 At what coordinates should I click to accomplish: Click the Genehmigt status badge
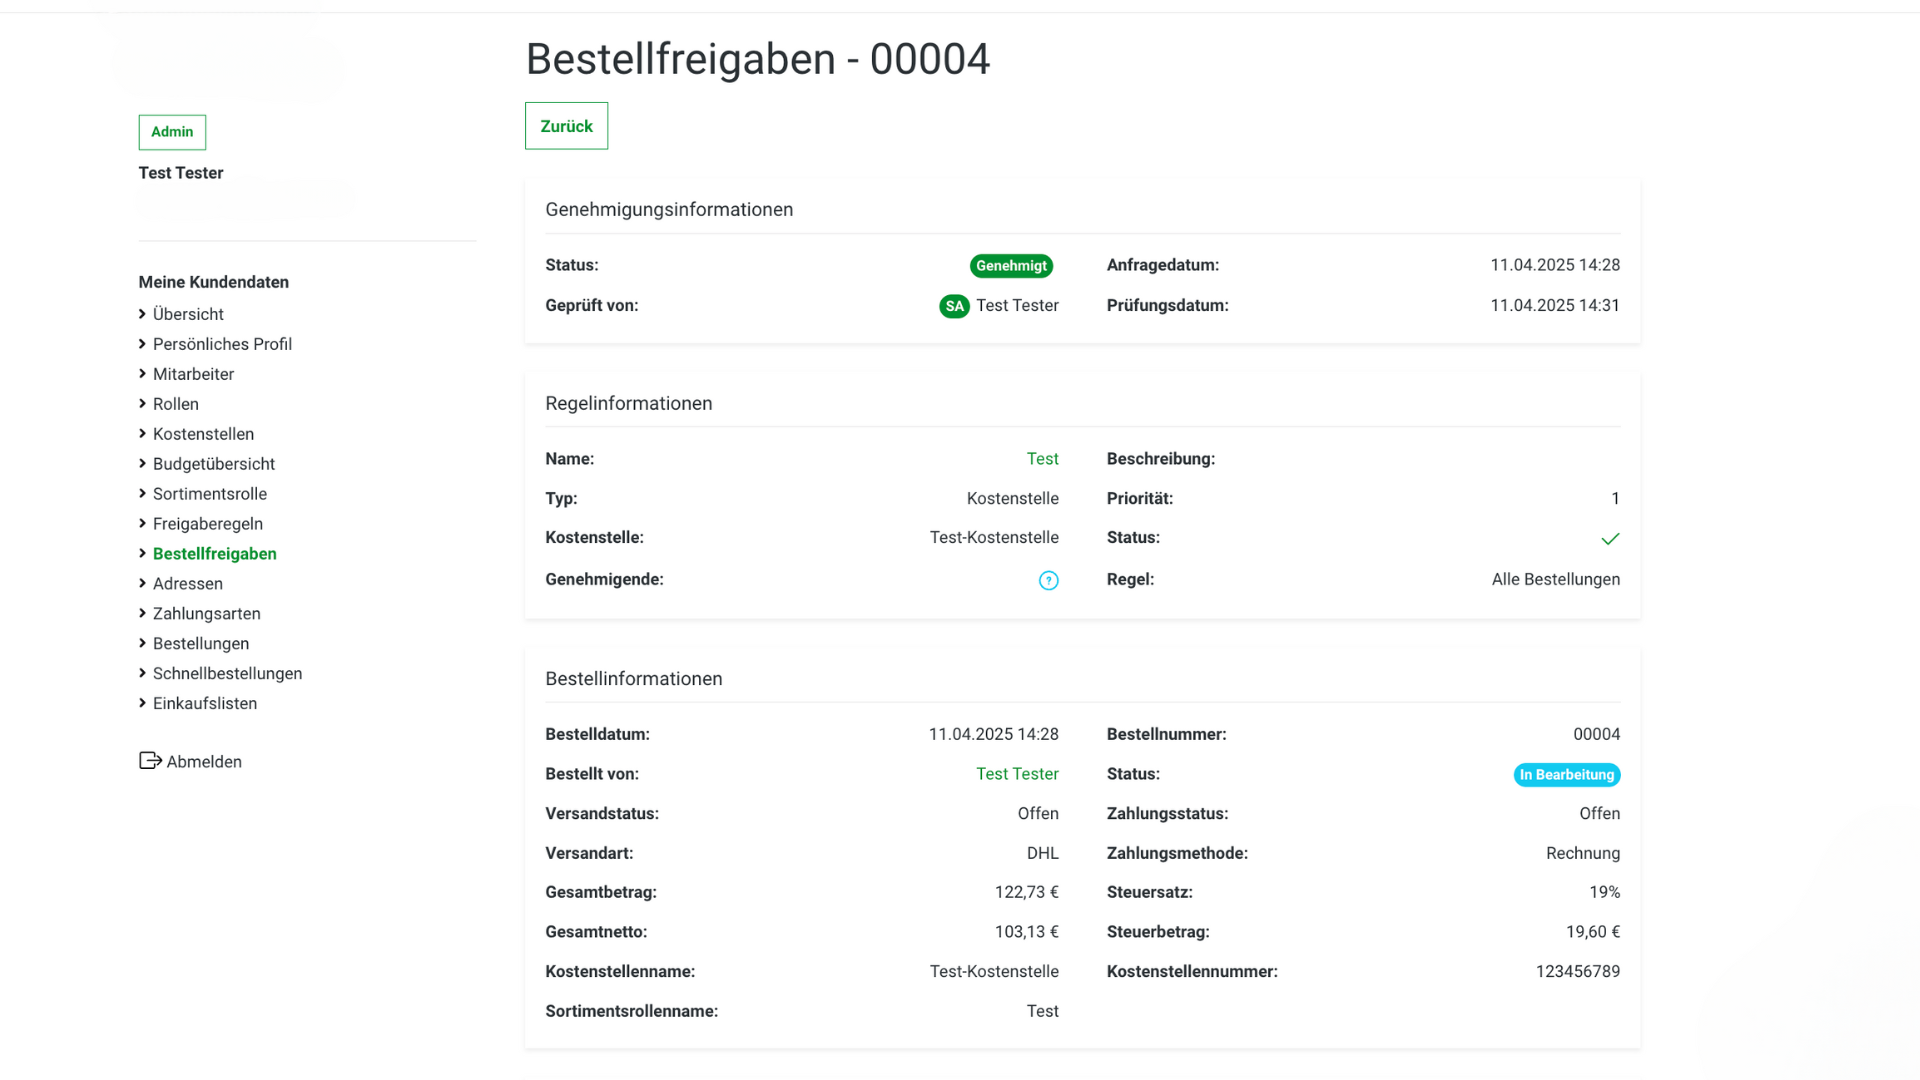[x=1011, y=266]
